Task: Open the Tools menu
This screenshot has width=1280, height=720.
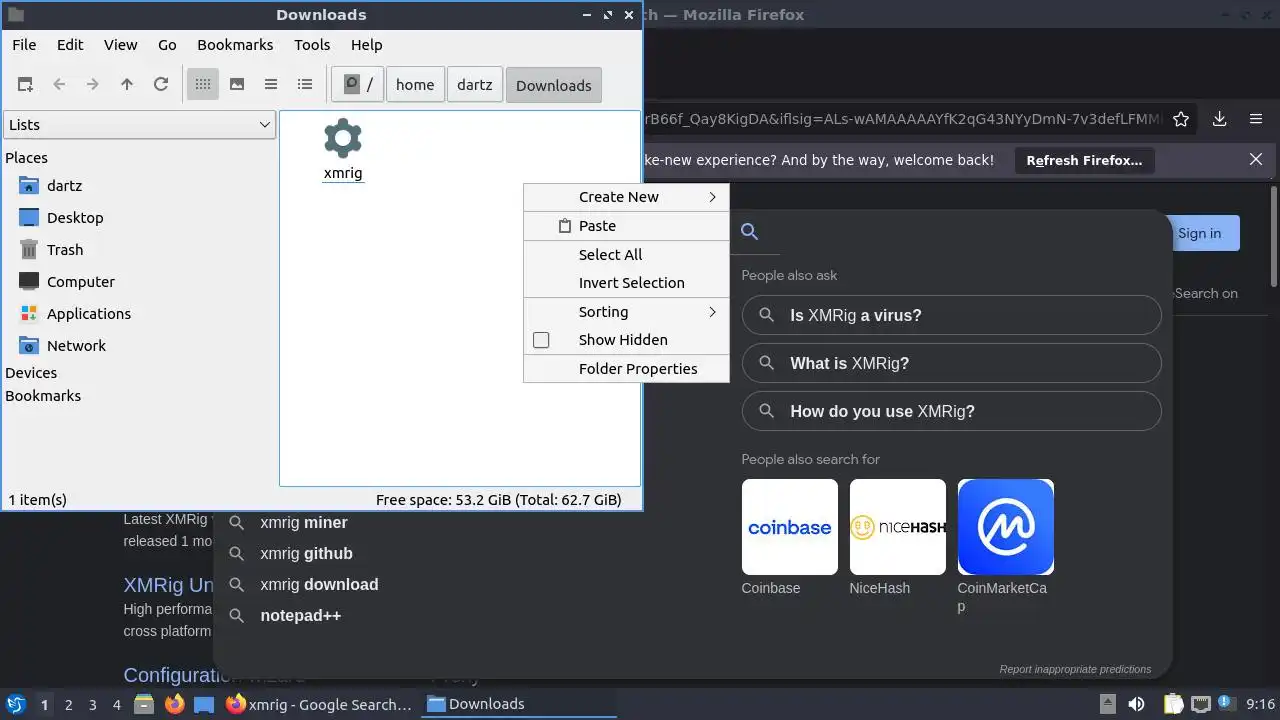Action: coord(312,45)
